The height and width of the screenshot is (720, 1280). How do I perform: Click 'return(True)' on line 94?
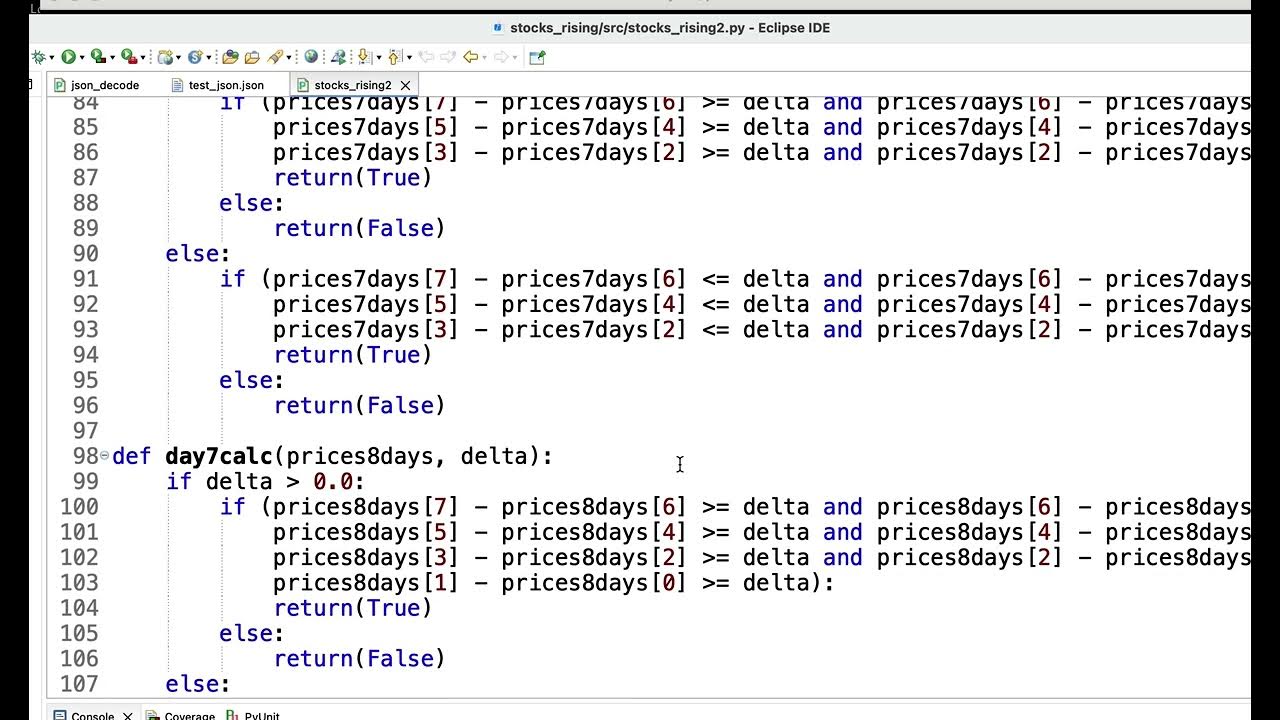(x=353, y=355)
